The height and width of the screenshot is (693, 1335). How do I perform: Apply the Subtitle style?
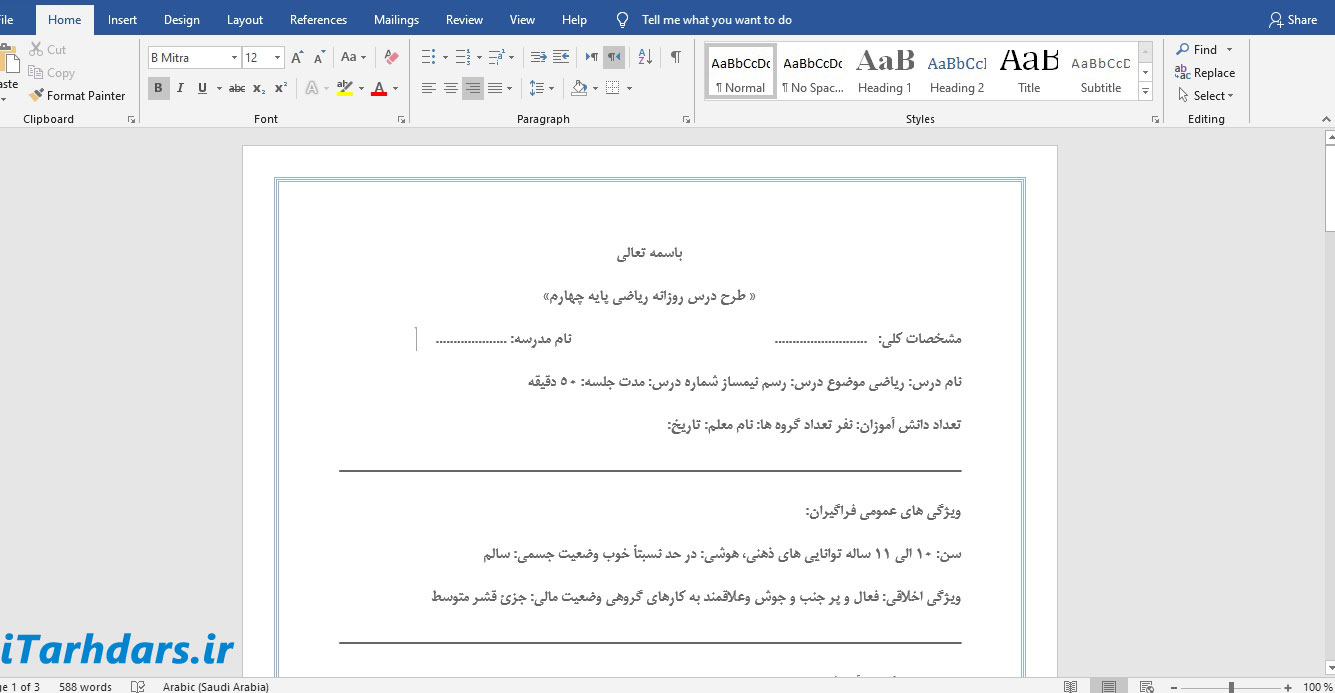pyautogui.click(x=1101, y=71)
